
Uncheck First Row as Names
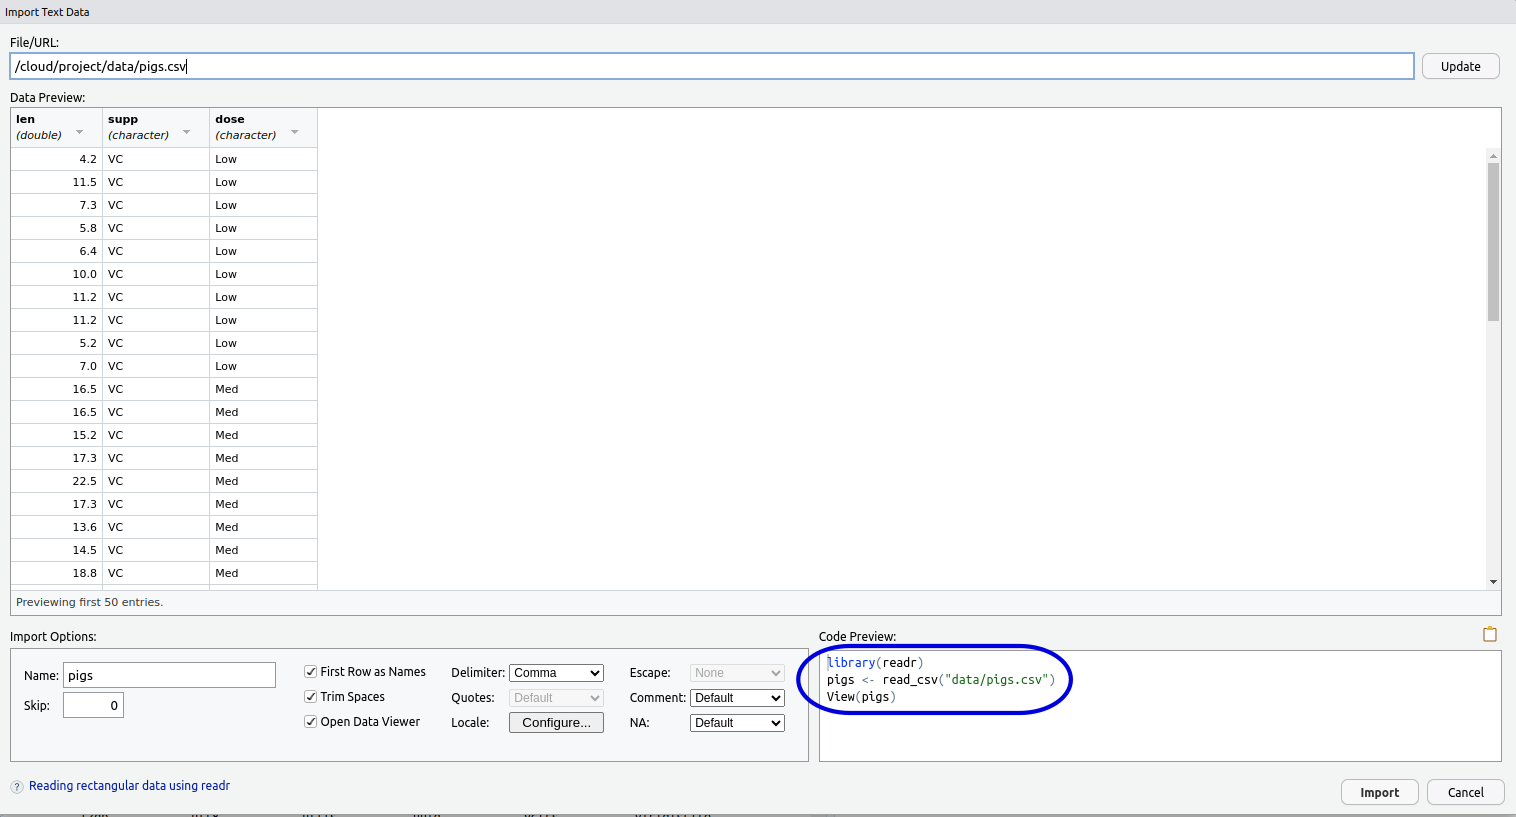(311, 672)
